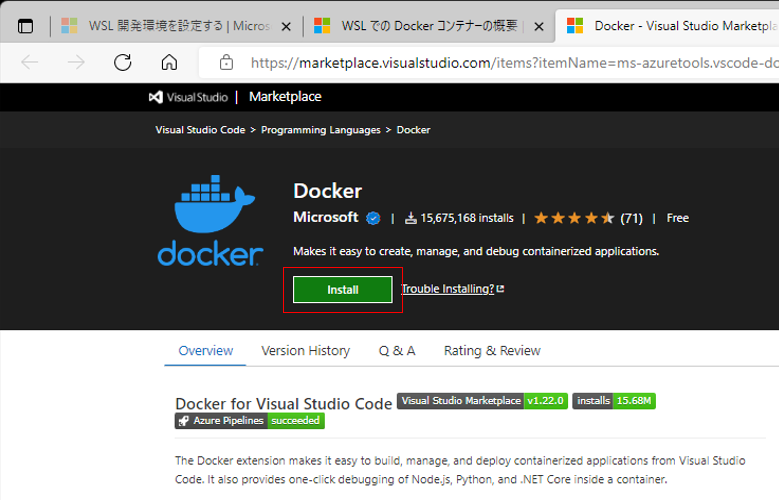Click the 15,675,168 installs count
This screenshot has width=779, height=500.
coord(467,218)
